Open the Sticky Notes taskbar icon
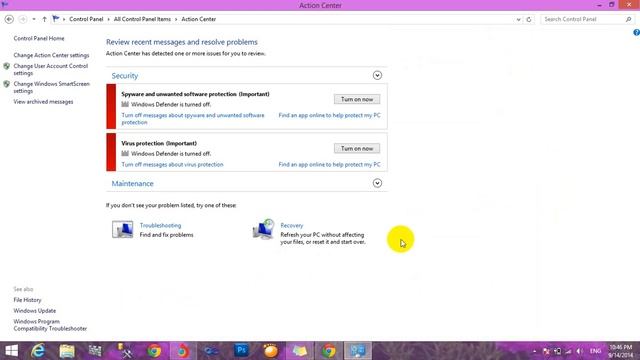This screenshot has height=360, width=640. tap(299, 351)
